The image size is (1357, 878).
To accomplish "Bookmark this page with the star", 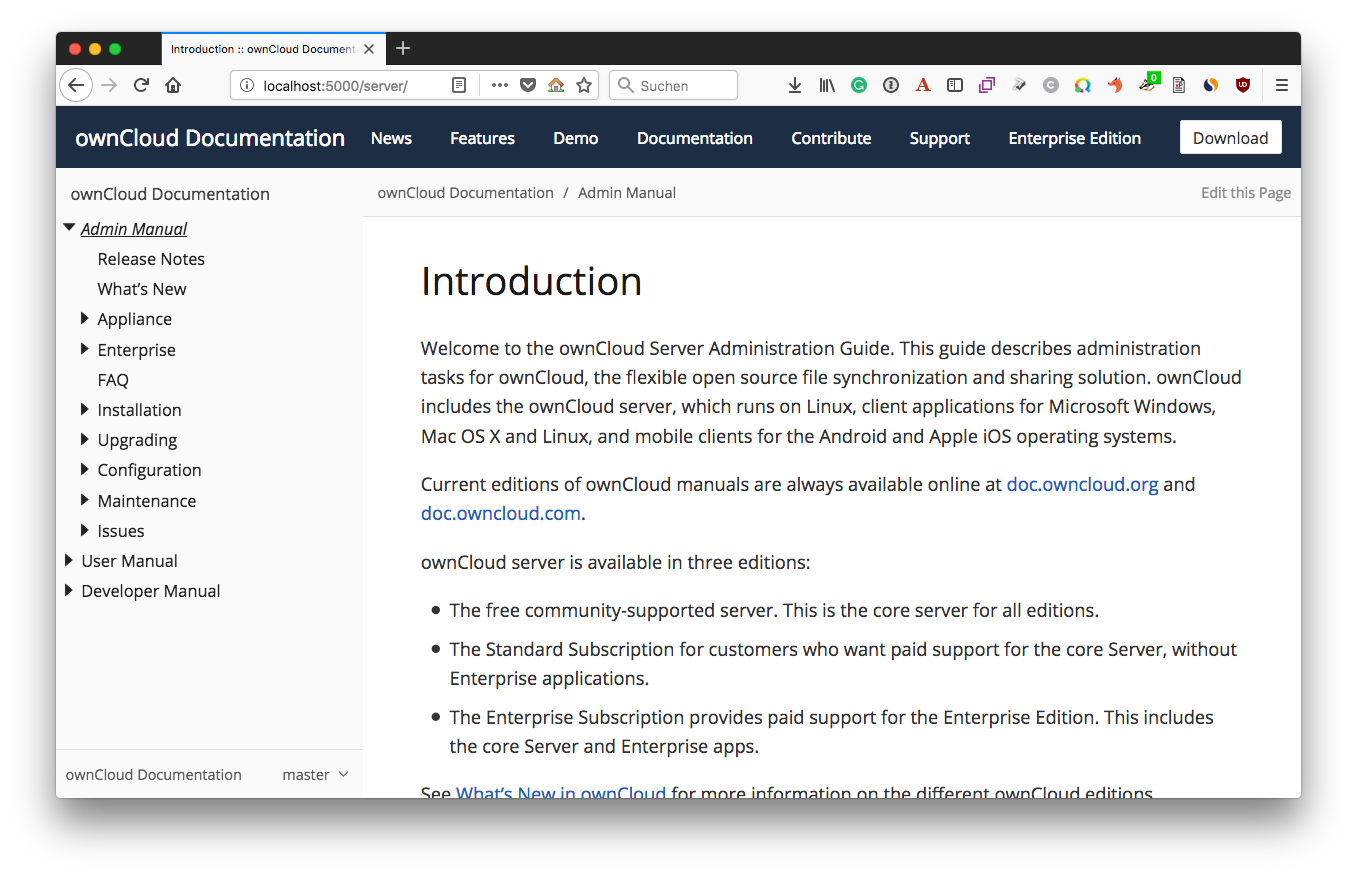I will pyautogui.click(x=584, y=86).
